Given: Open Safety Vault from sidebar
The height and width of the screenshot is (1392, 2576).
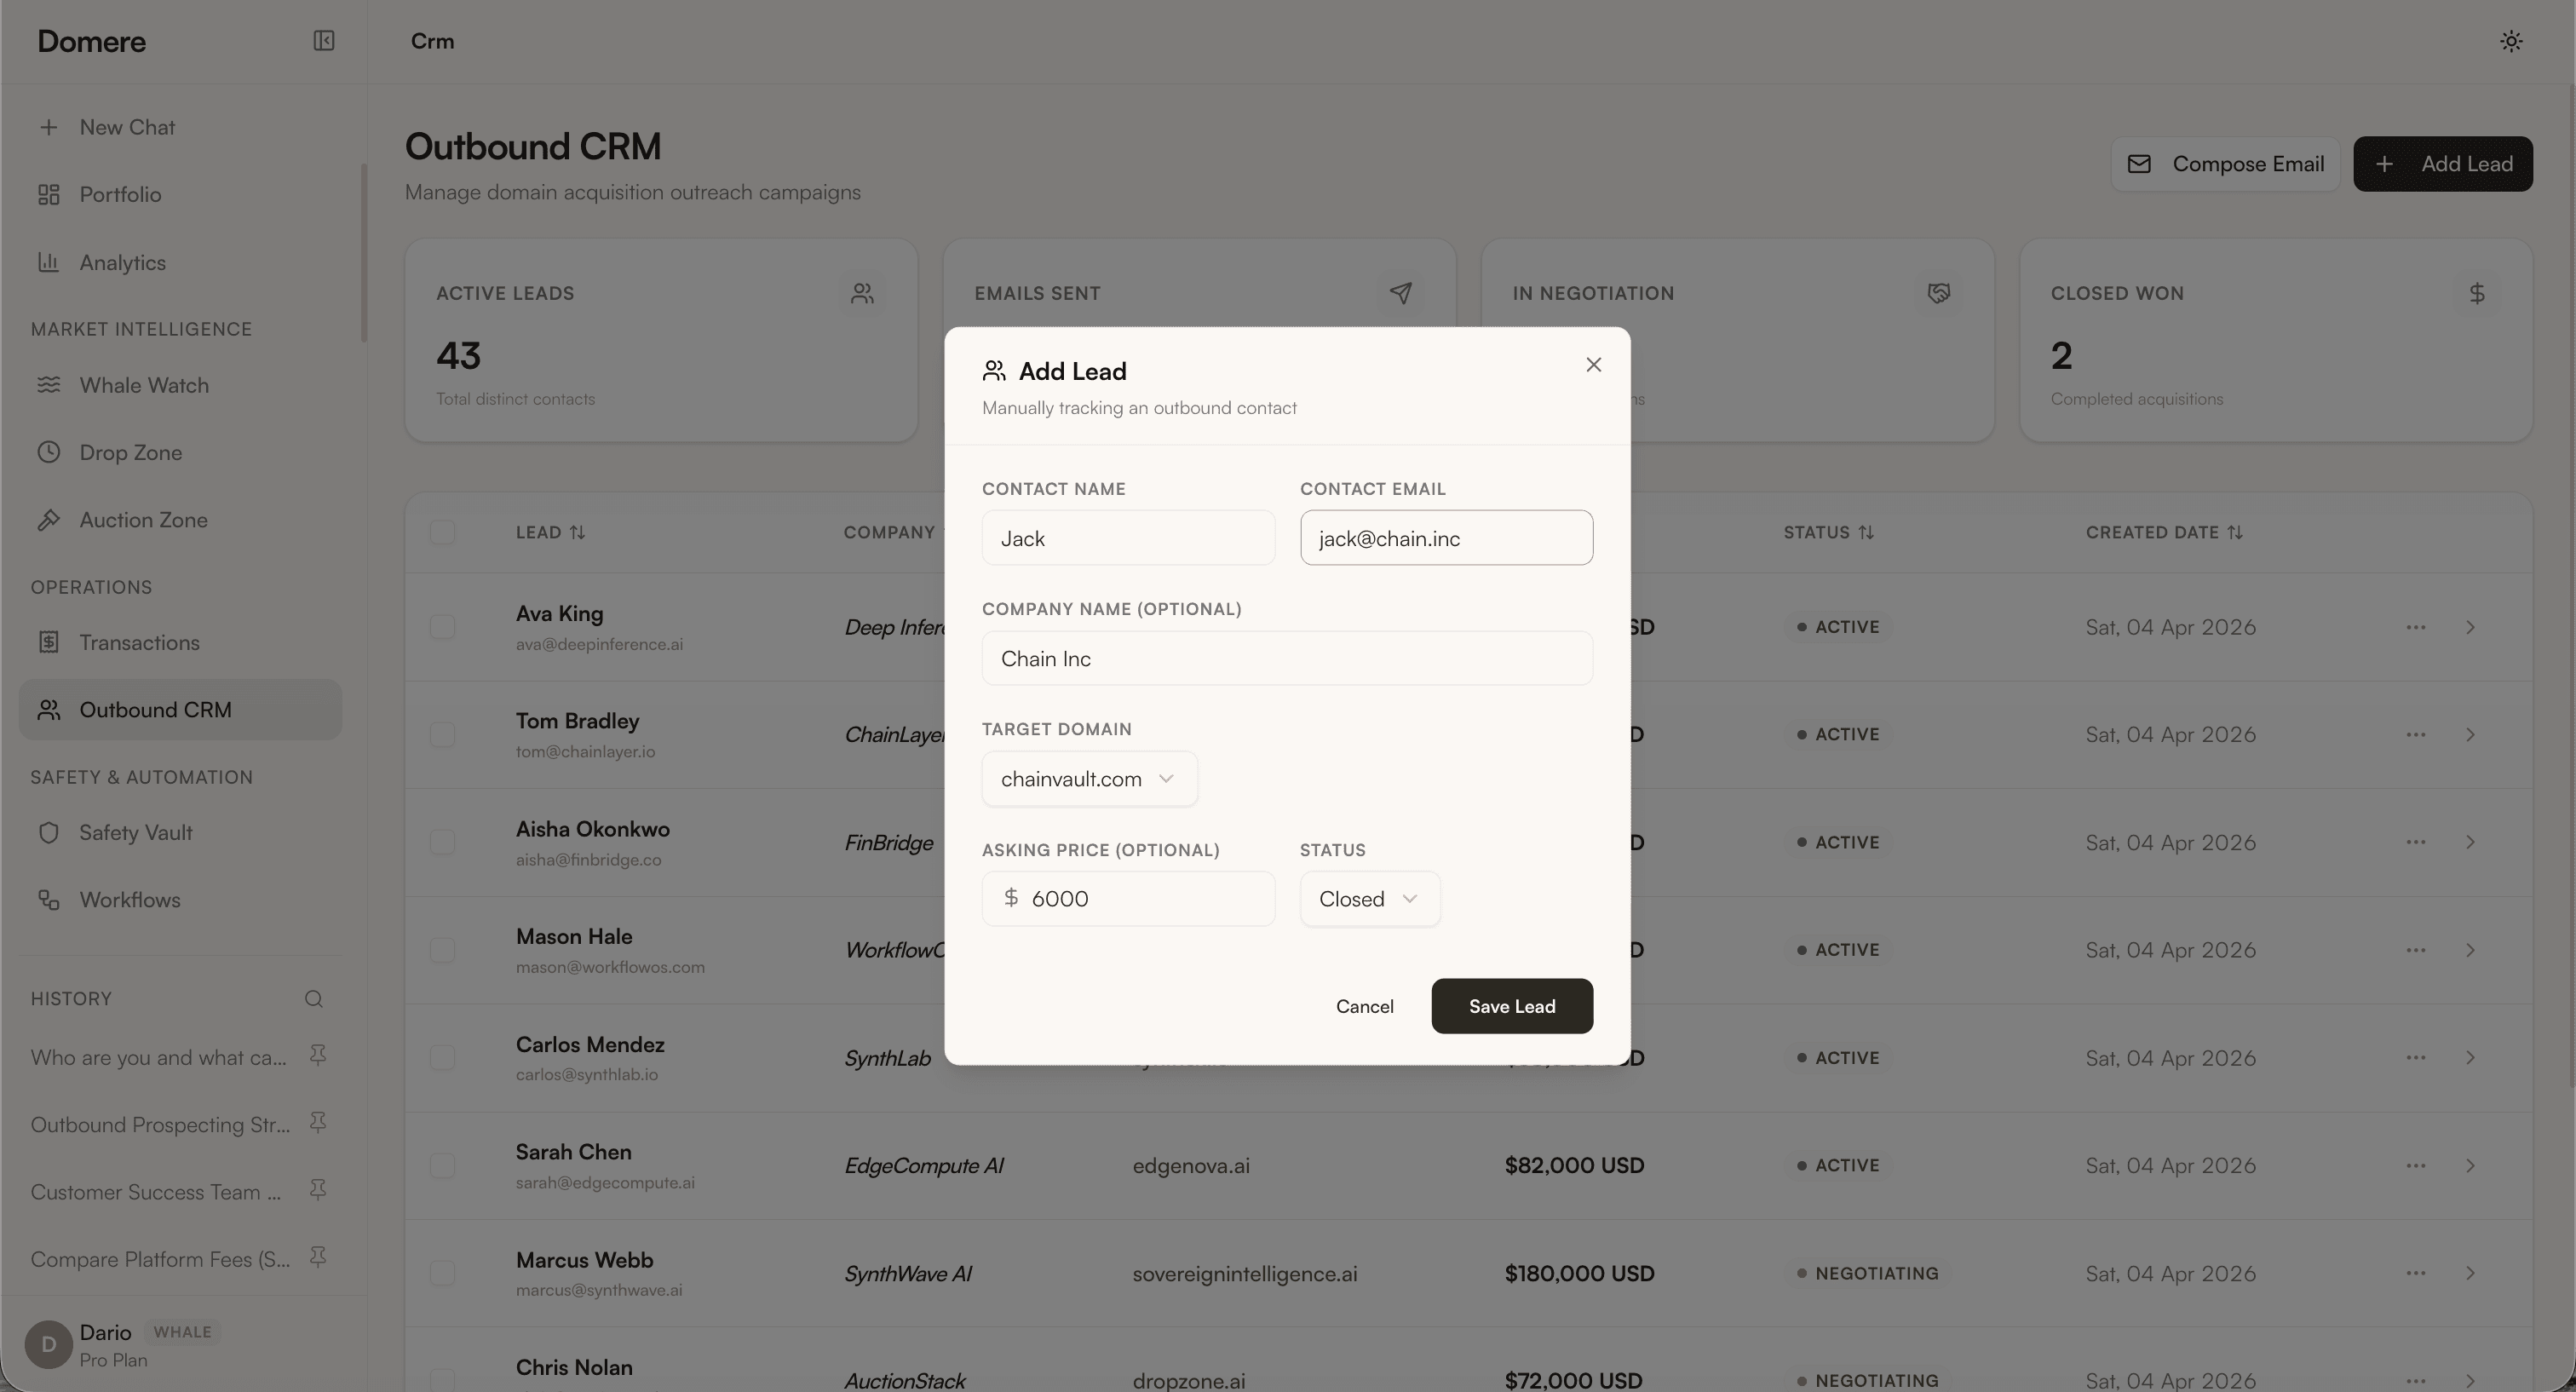Looking at the screenshot, I should pos(136,833).
